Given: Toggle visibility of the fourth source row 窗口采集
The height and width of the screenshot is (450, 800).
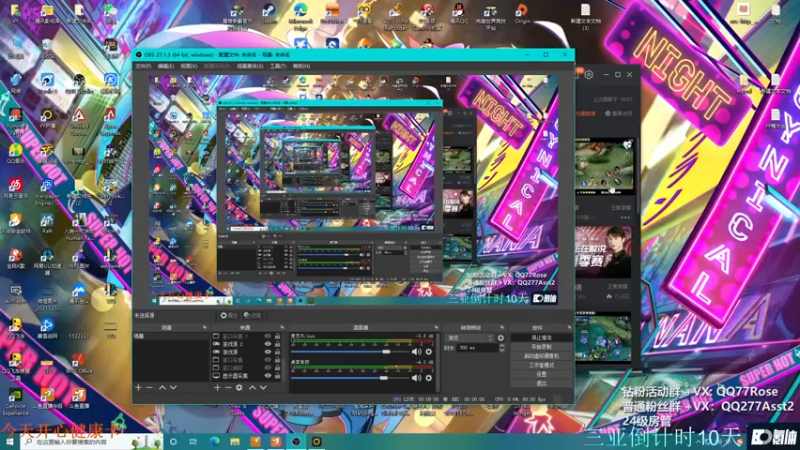Looking at the screenshot, I should [267, 360].
